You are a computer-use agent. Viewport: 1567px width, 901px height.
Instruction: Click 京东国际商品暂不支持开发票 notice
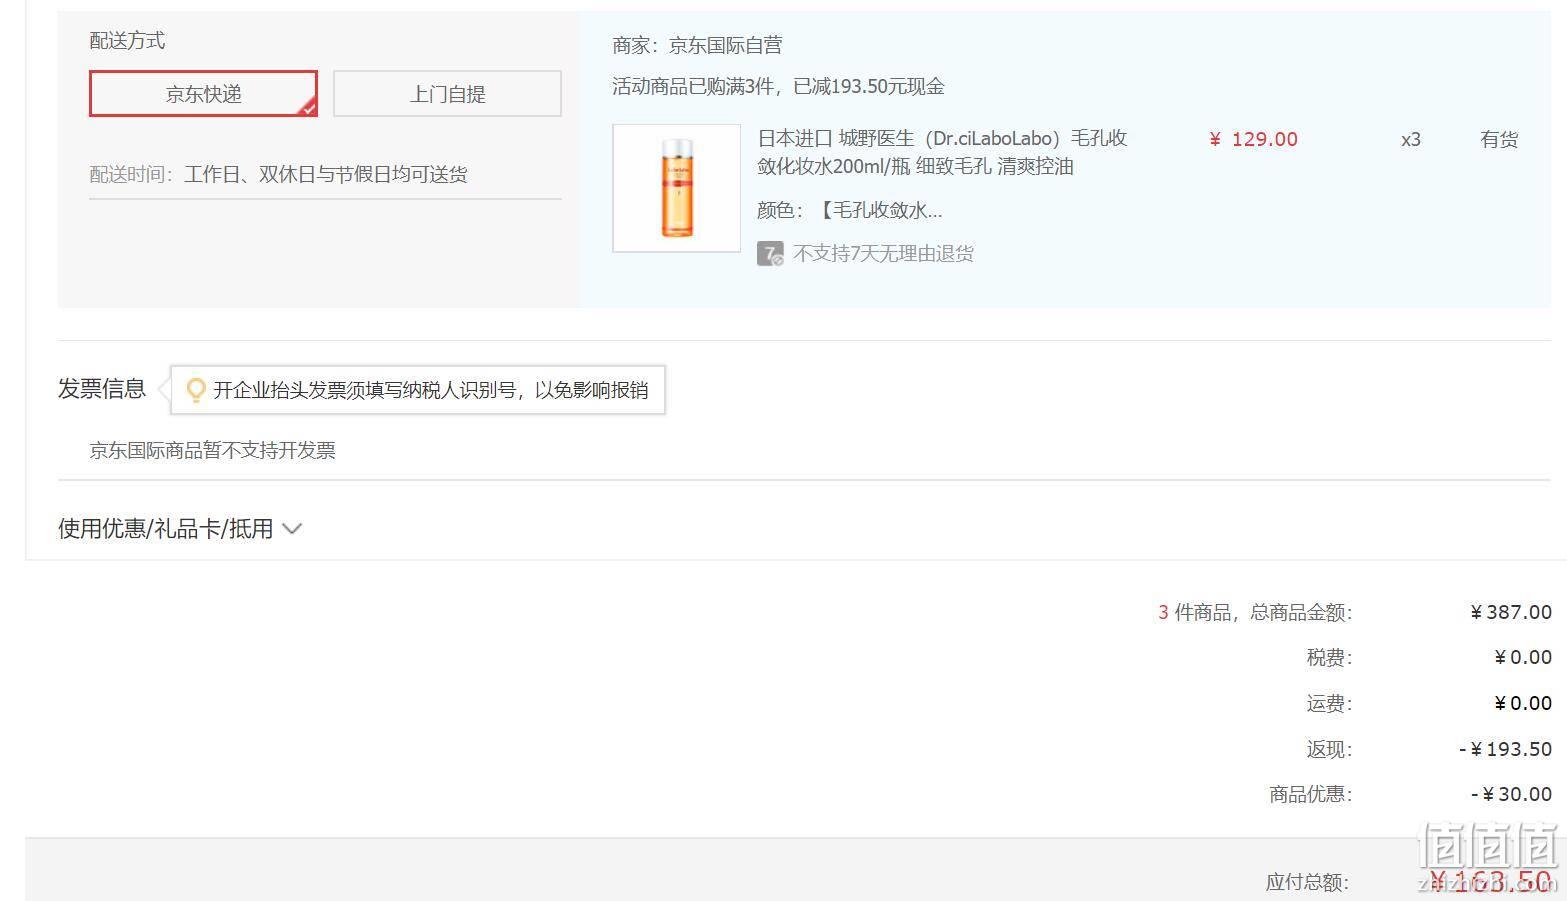[212, 450]
